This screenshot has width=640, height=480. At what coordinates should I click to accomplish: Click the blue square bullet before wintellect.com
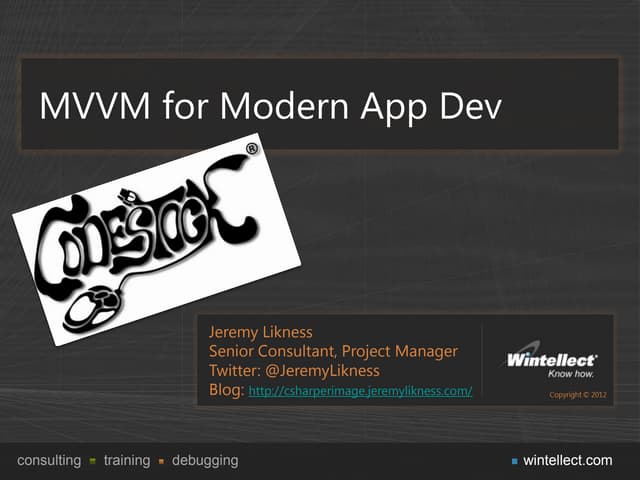[514, 461]
